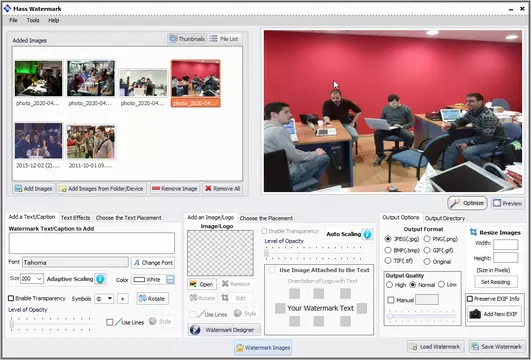Image resolution: width=531 pixels, height=360 pixels.
Task: Open the Tools menu
Action: [33, 20]
